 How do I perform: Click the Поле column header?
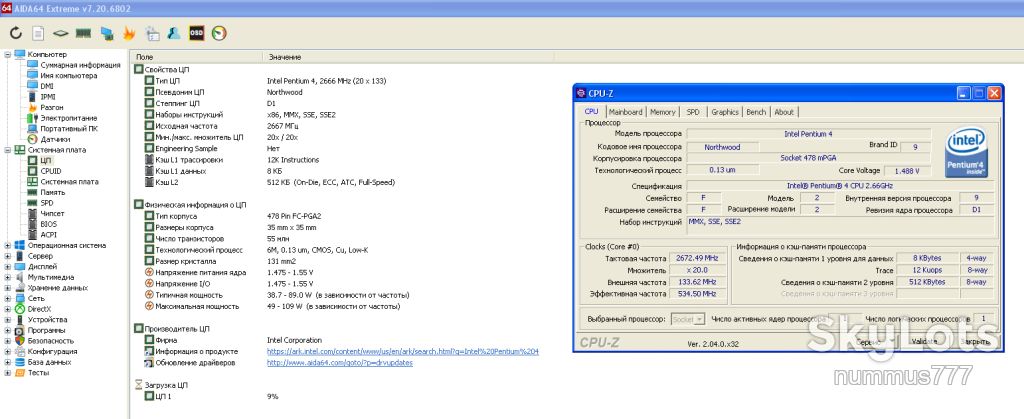tap(196, 57)
